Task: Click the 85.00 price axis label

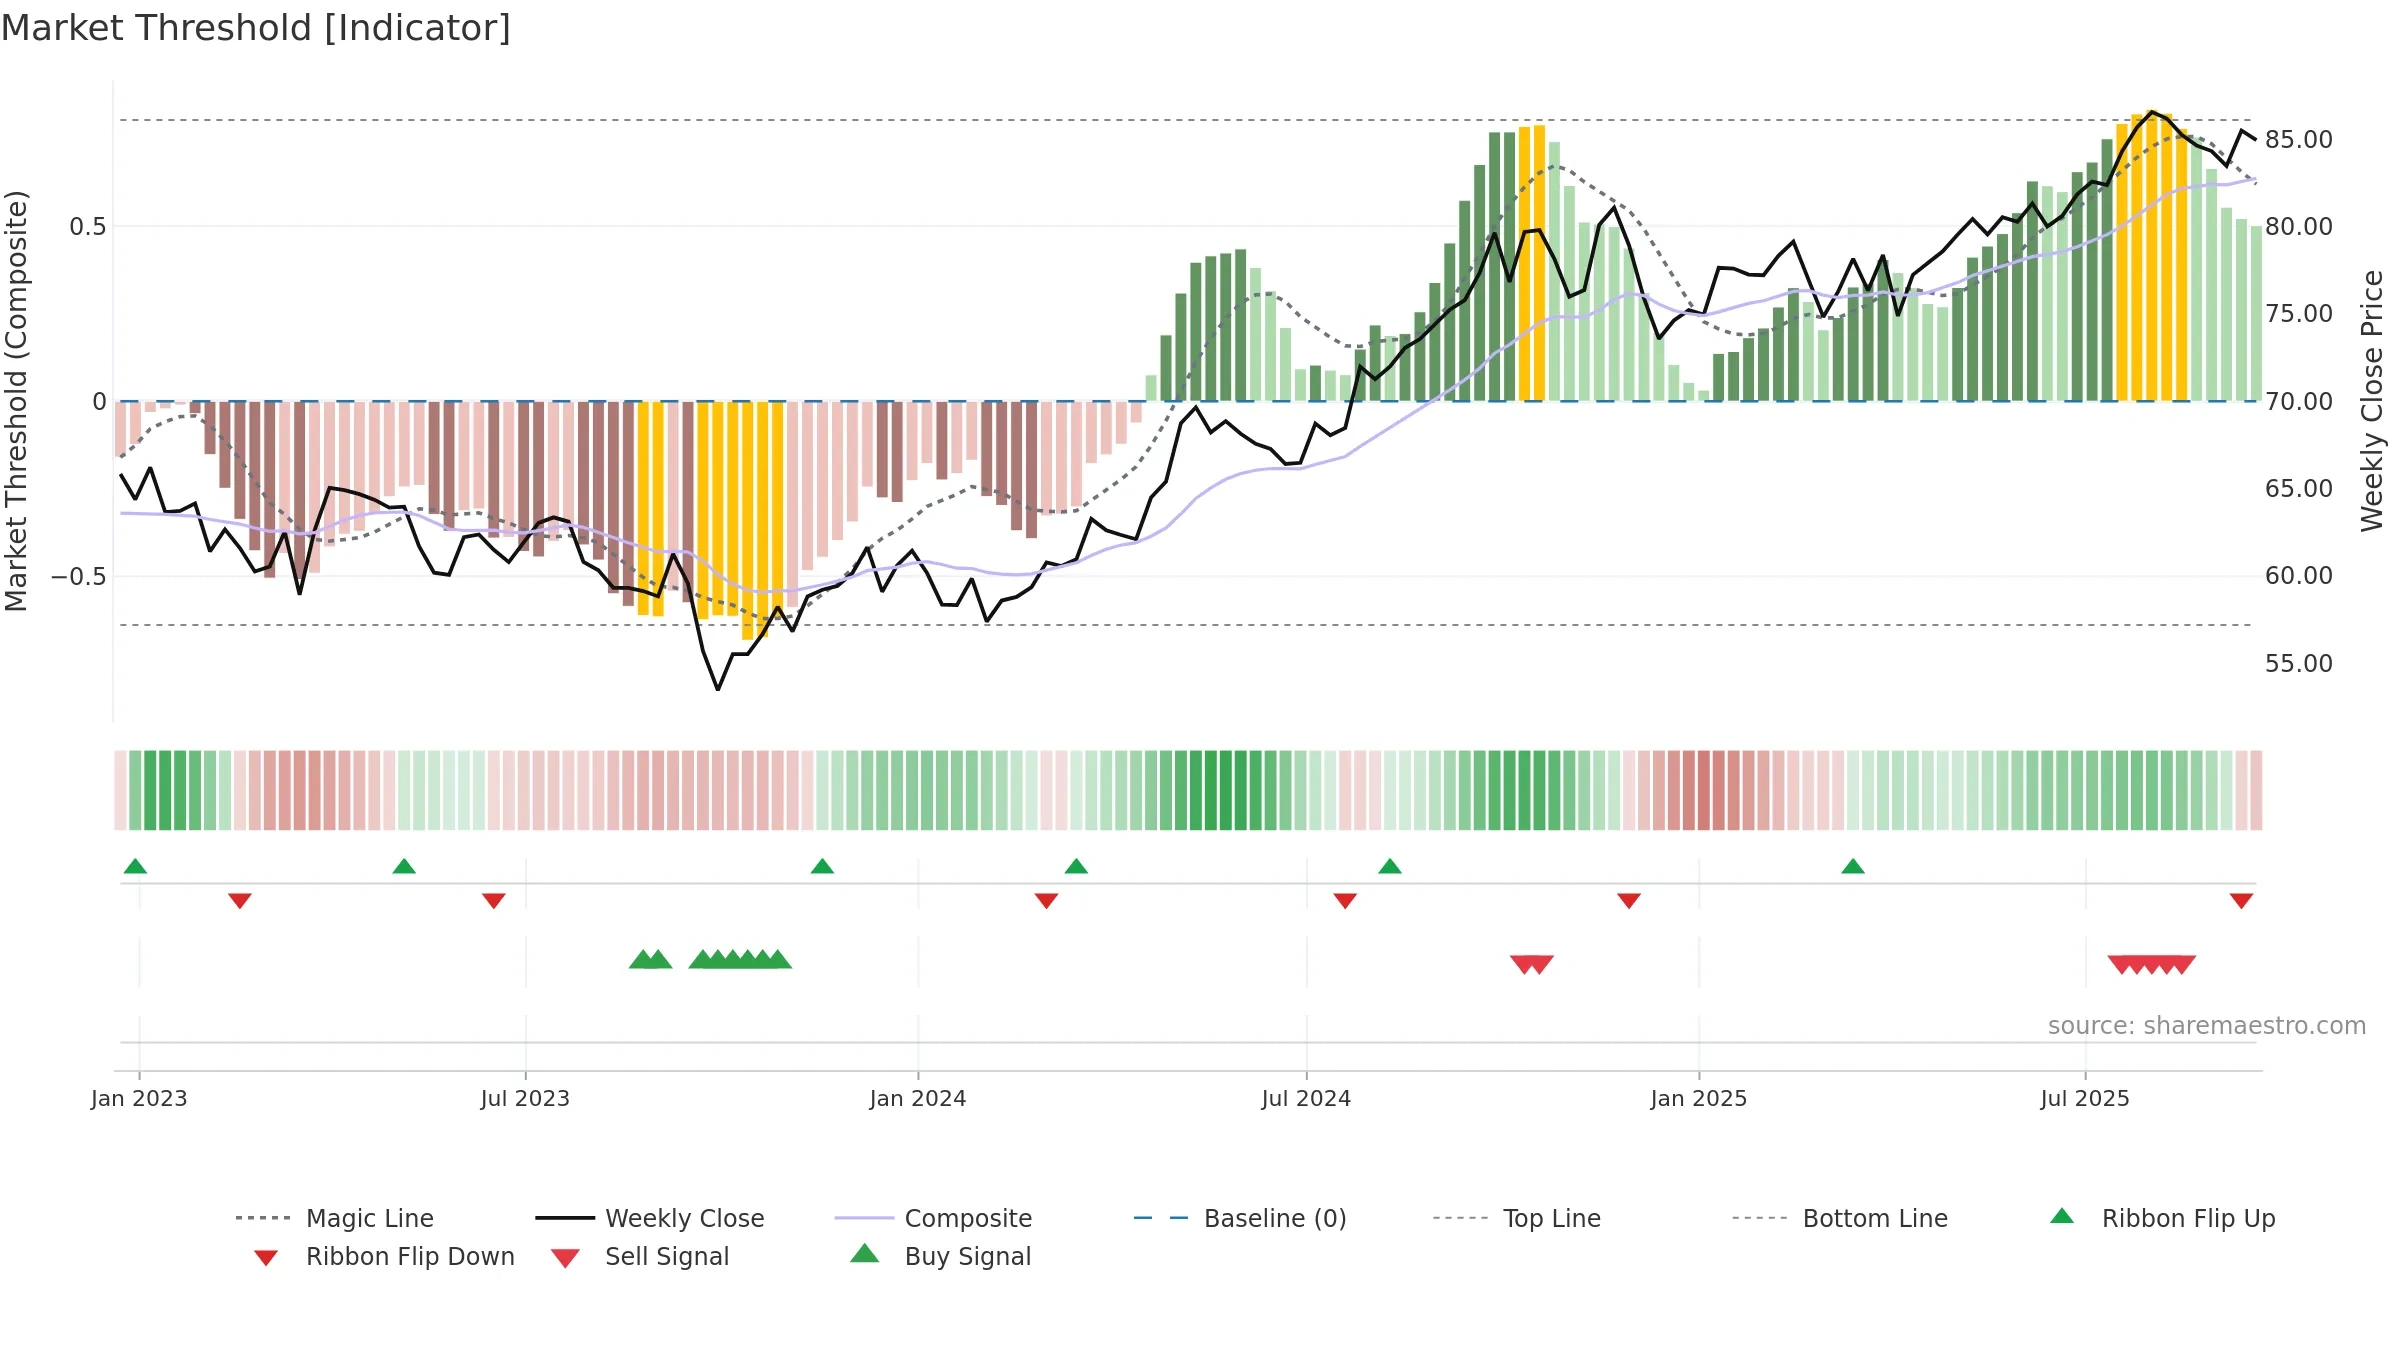Action: pyautogui.click(x=2299, y=139)
